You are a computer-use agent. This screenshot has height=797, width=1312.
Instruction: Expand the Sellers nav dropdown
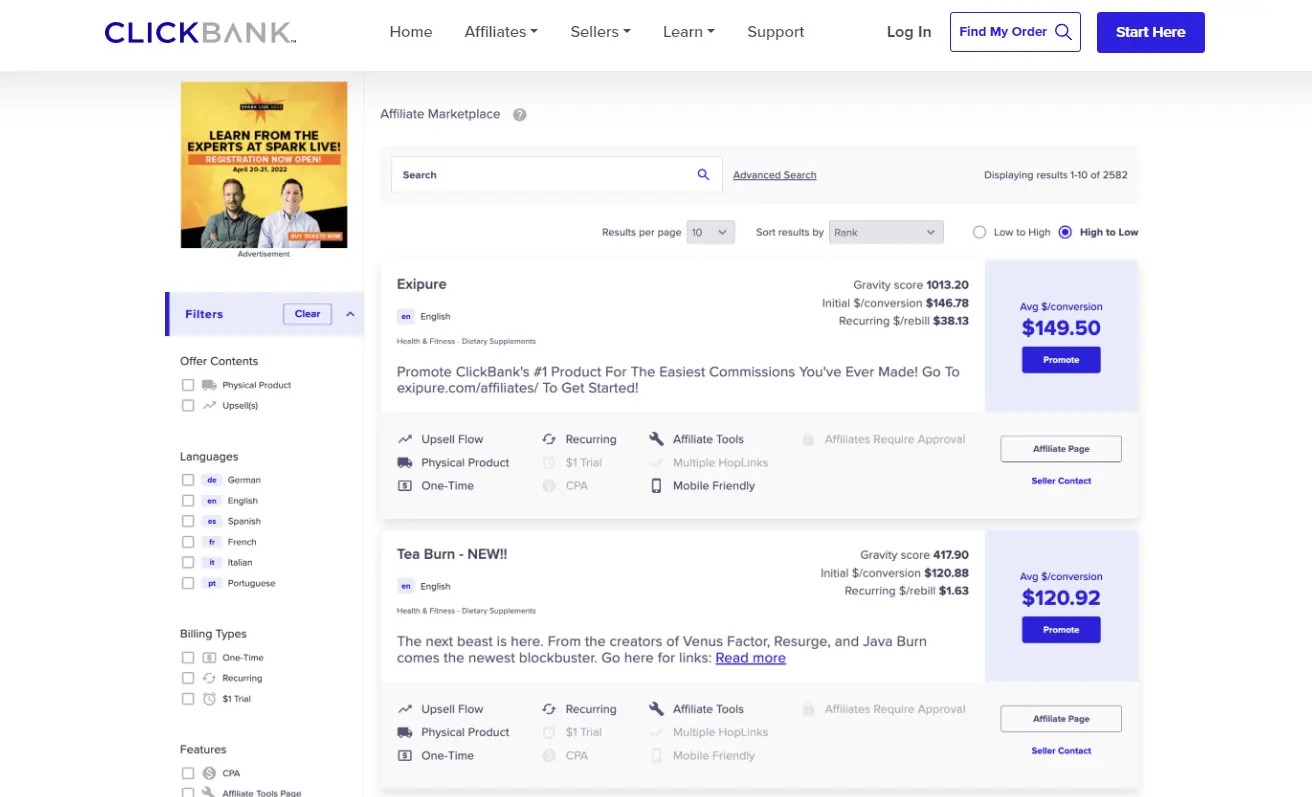[600, 32]
